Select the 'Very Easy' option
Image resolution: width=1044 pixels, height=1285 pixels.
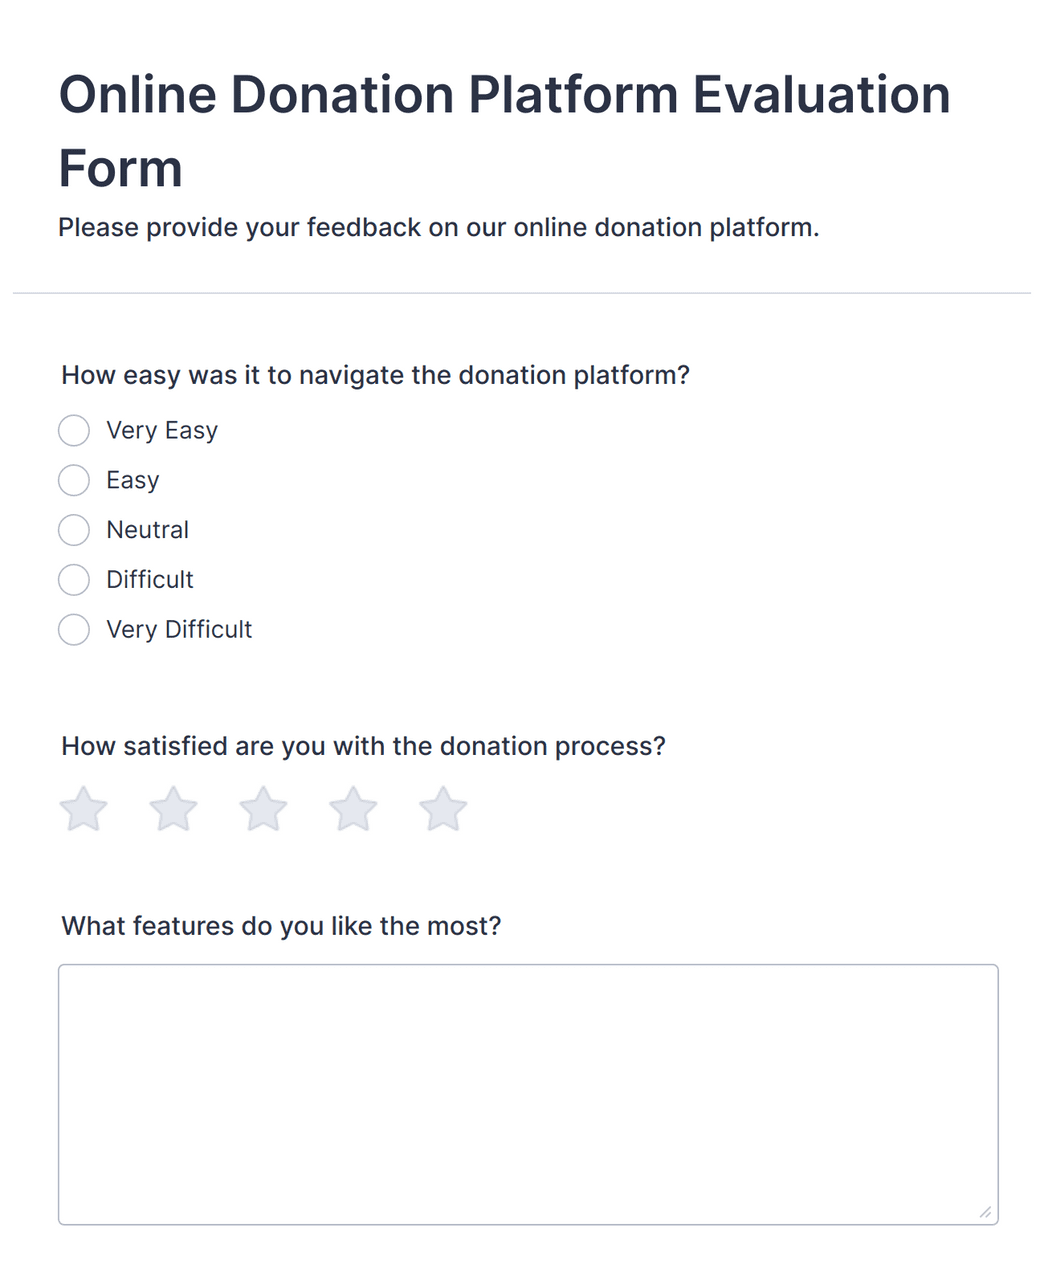coord(74,430)
